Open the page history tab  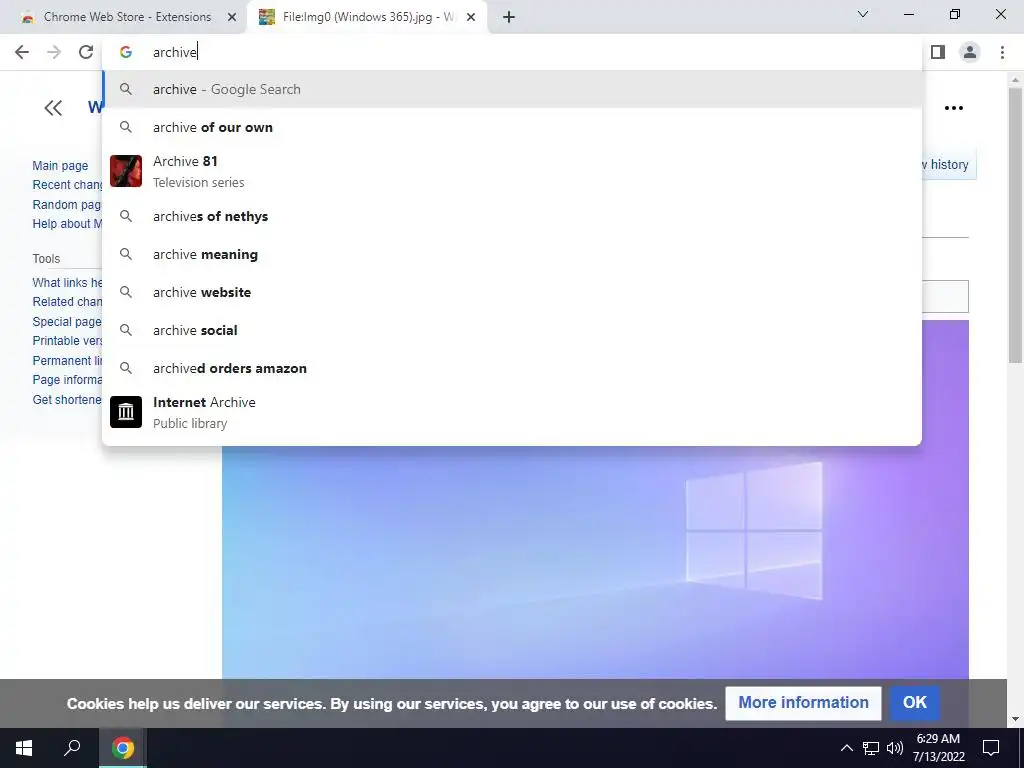949,165
